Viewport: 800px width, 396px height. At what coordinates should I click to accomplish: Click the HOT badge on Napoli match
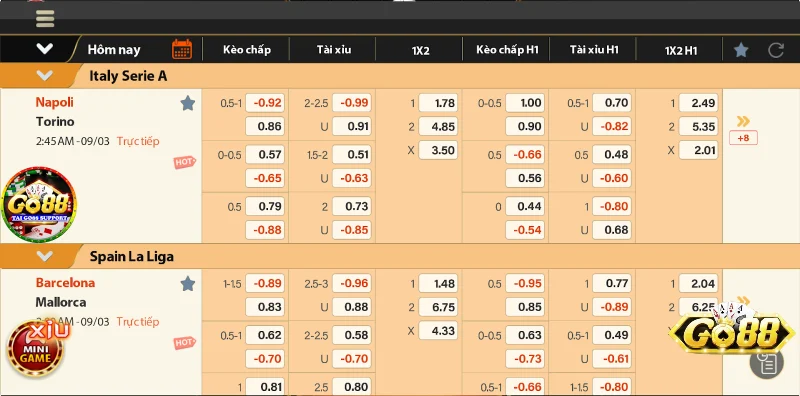click(x=184, y=162)
